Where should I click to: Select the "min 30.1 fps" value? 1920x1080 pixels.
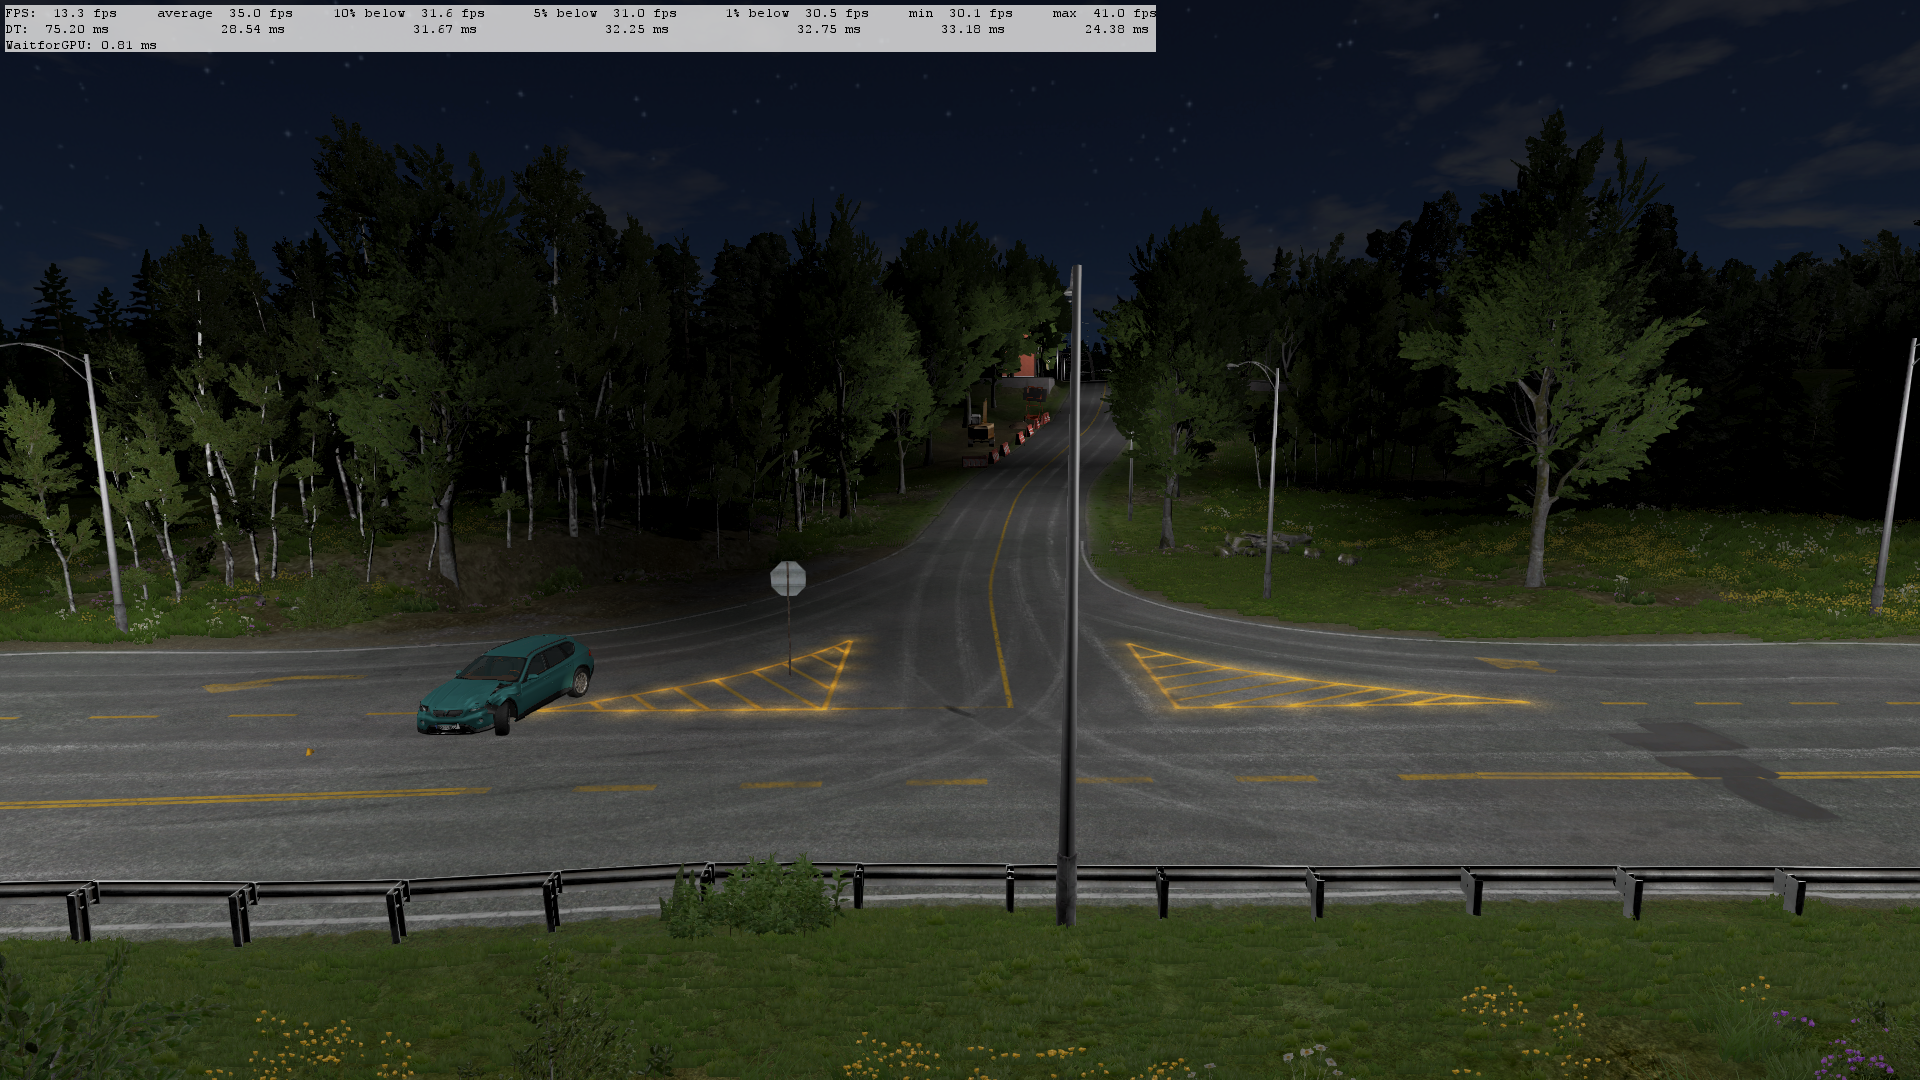[x=961, y=13]
